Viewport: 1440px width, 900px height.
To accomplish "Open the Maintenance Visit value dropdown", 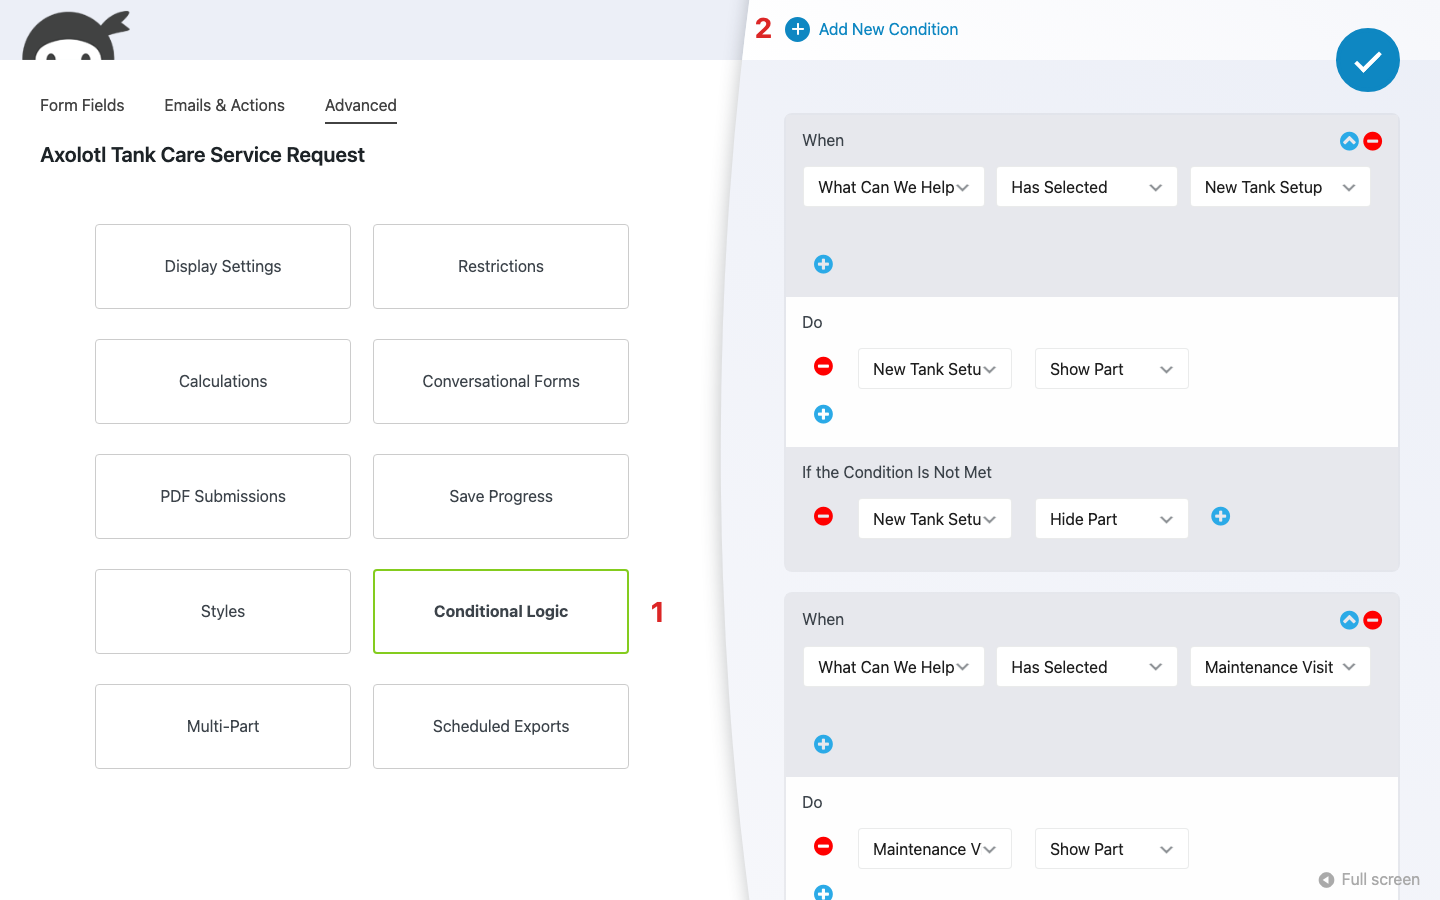I will point(1280,667).
